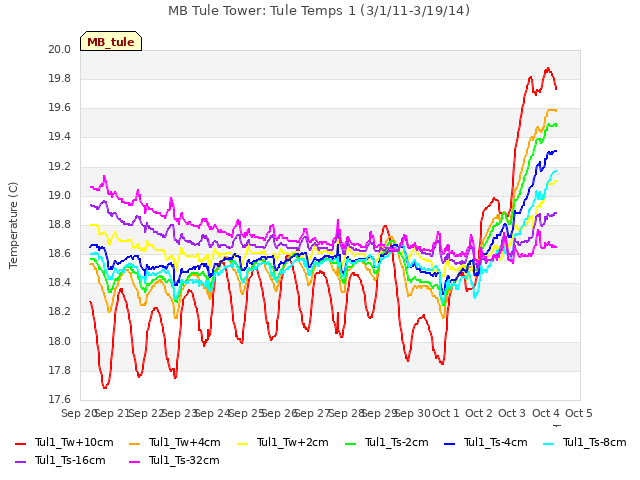The image size is (640, 480).
Task: Click the Oct 5 x-axis date label
Action: pos(579,413)
